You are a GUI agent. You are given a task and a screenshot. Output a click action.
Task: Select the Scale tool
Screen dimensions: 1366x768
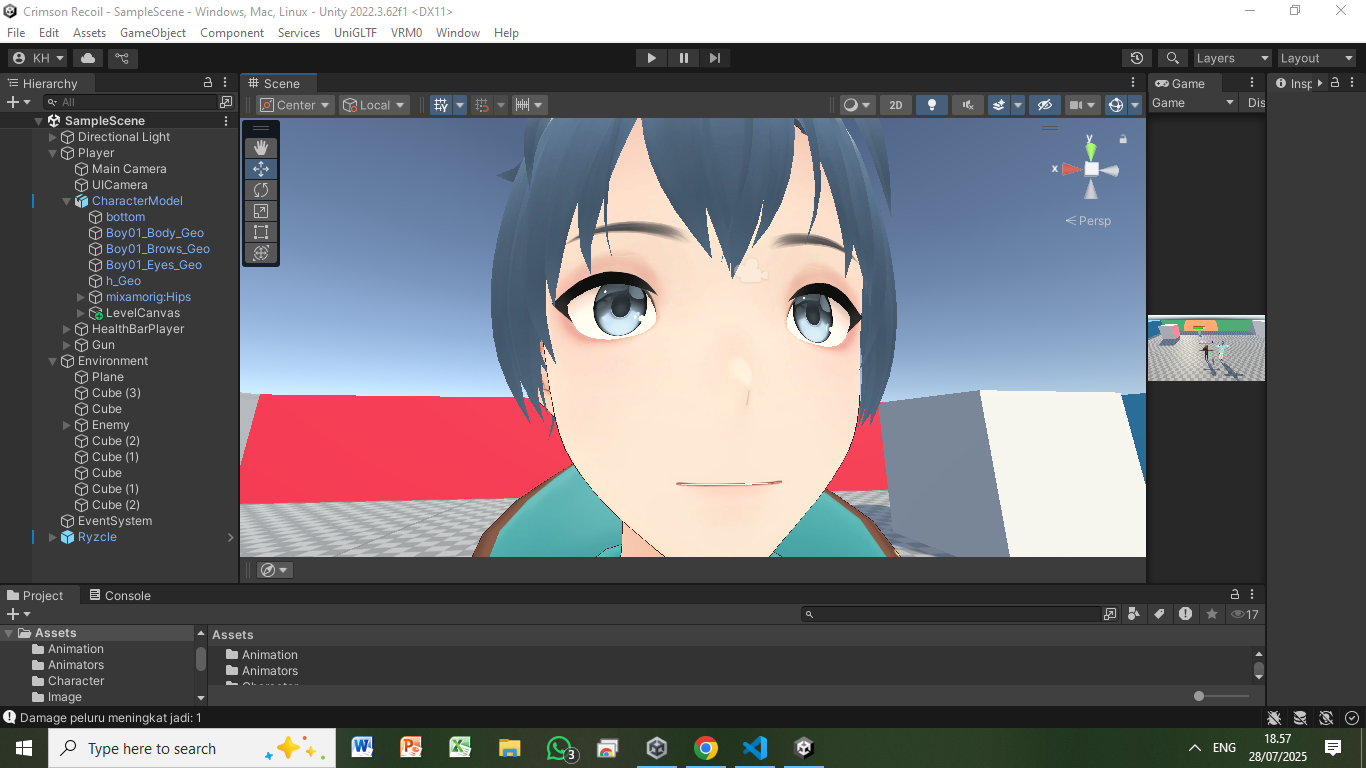point(261,211)
